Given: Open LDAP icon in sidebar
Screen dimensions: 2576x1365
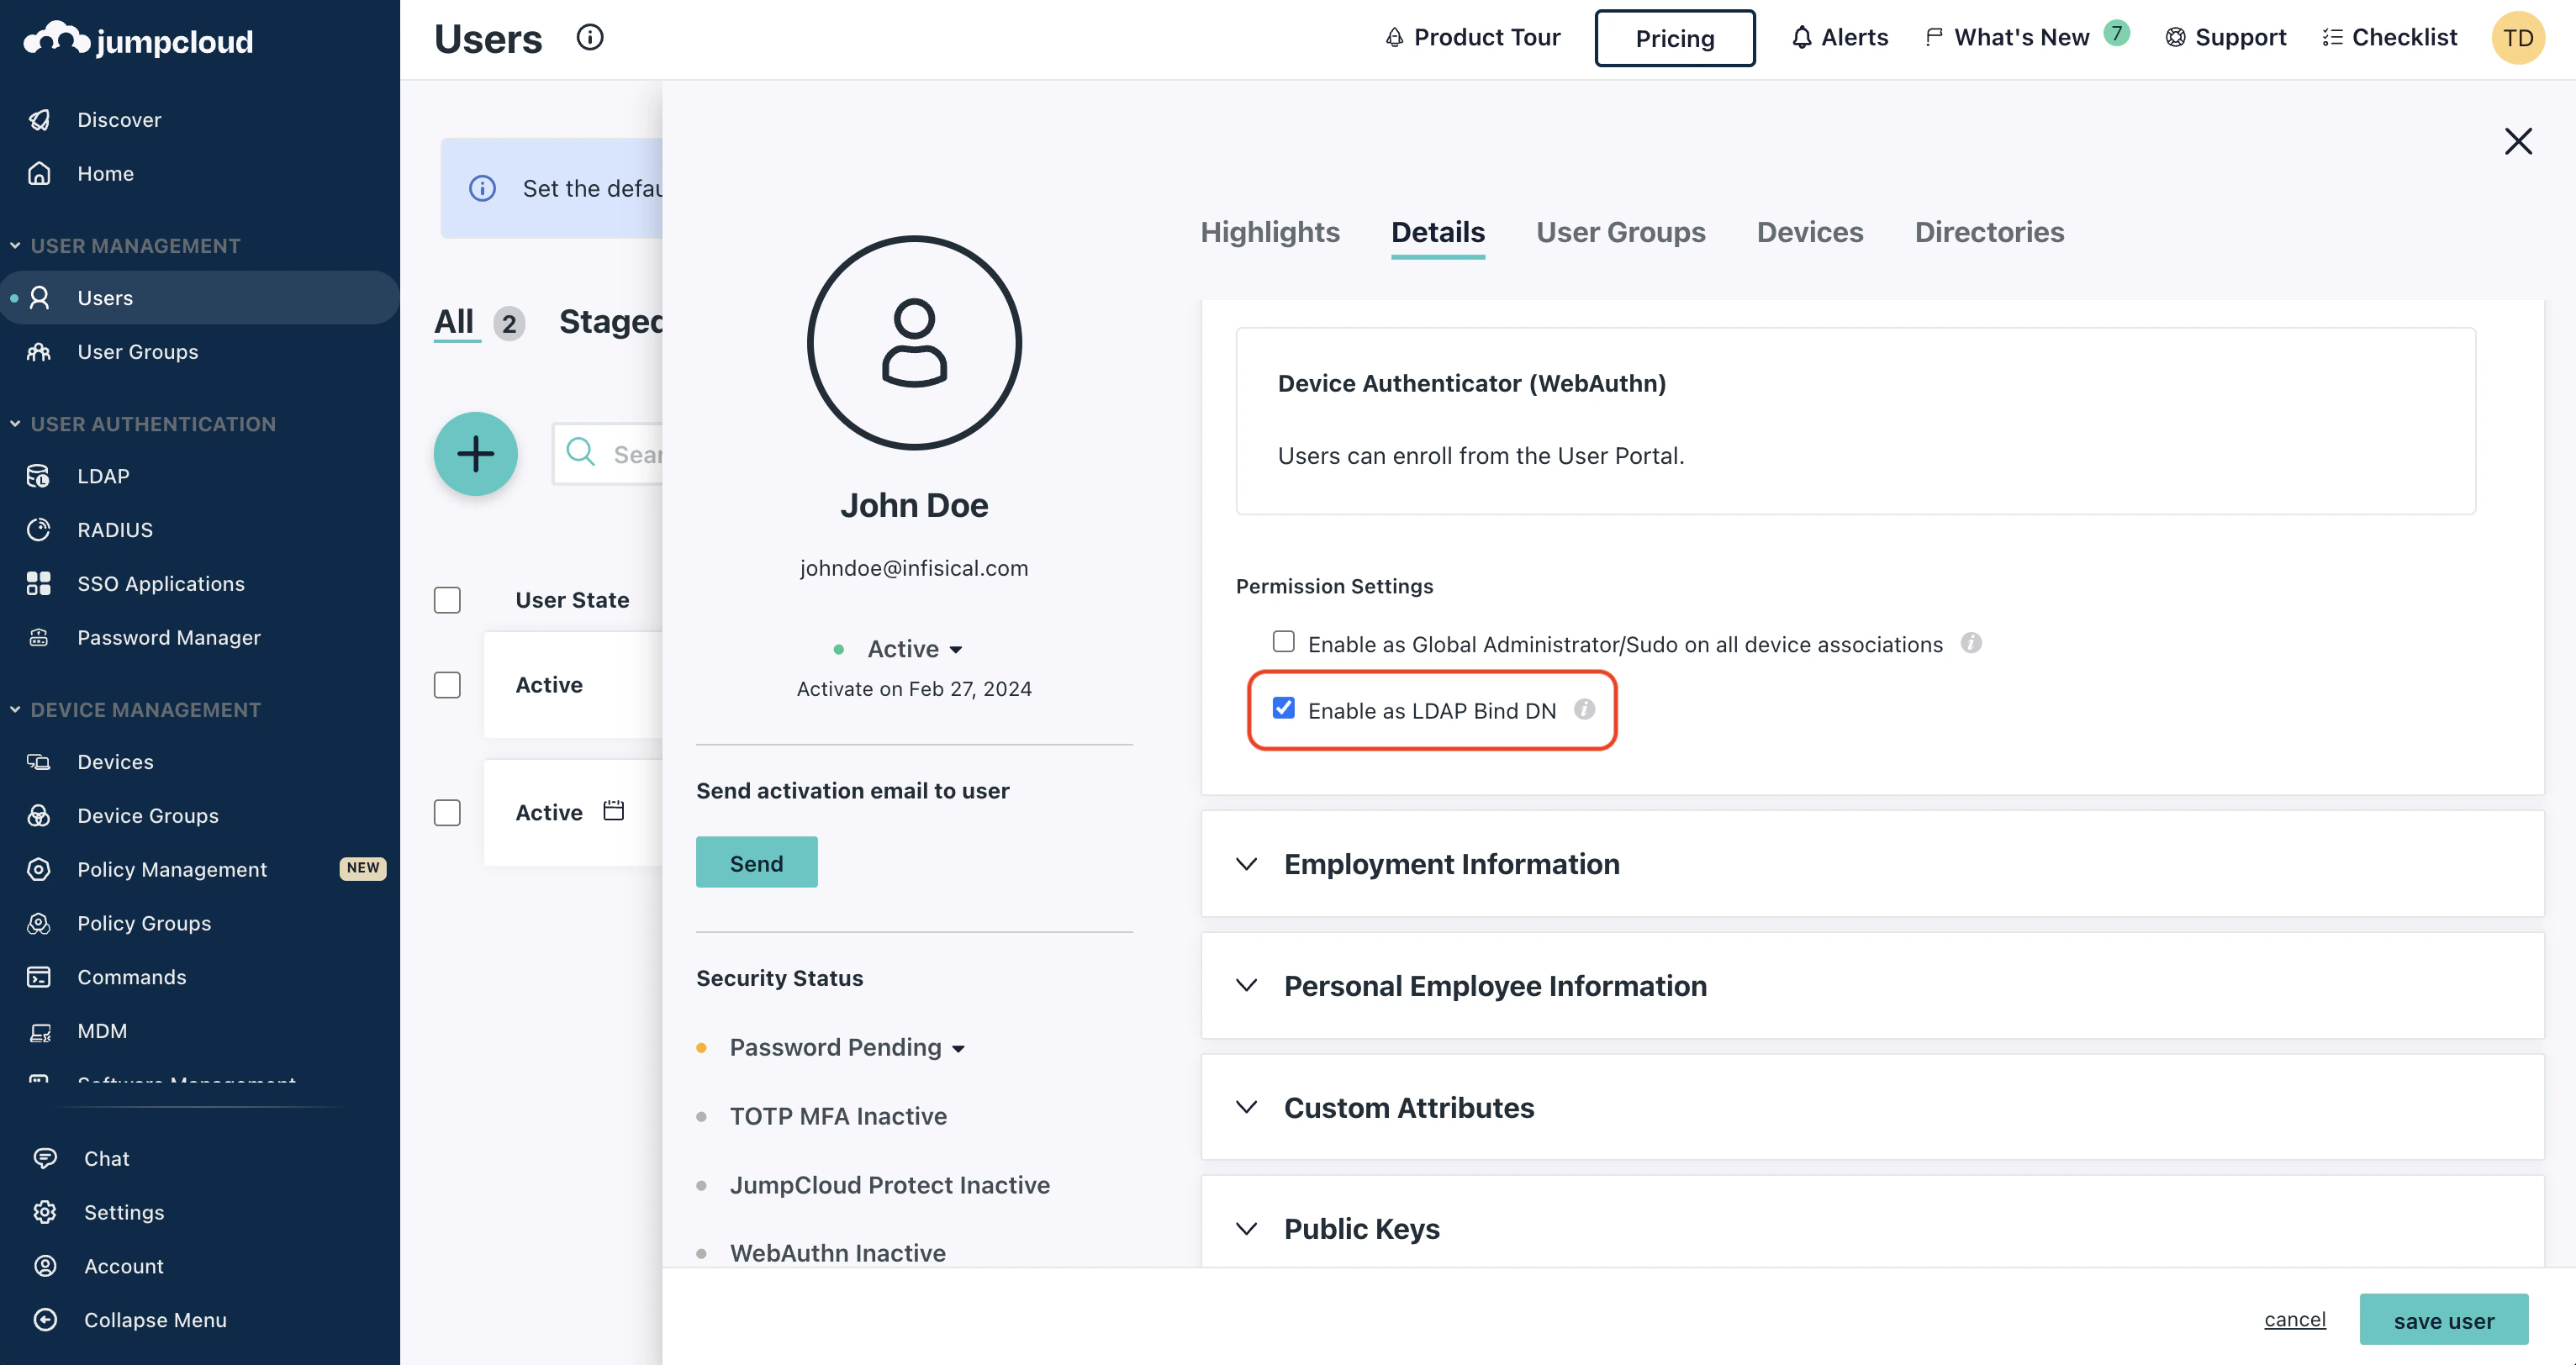Looking at the screenshot, I should point(39,476).
